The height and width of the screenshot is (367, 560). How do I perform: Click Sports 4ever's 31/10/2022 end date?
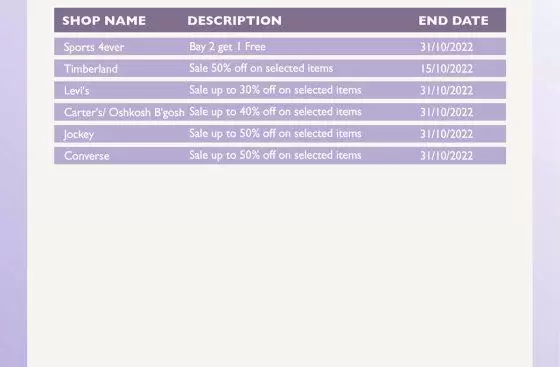coord(446,47)
